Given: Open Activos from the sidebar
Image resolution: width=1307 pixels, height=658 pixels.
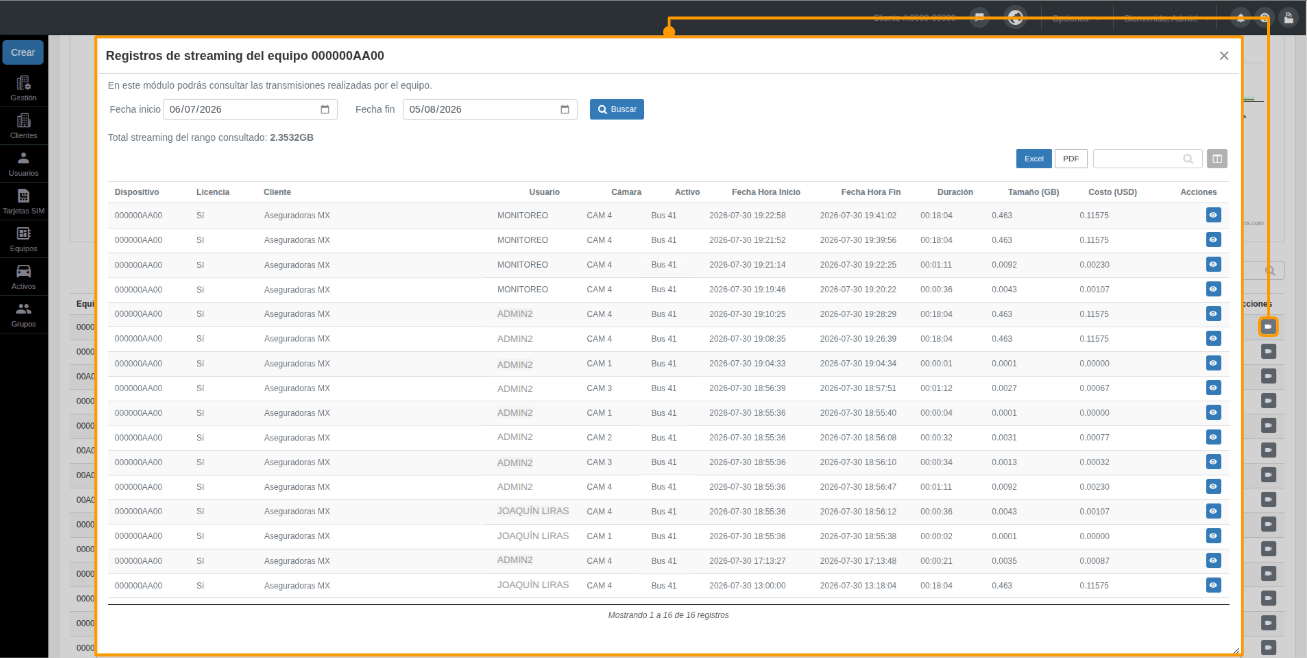Looking at the screenshot, I should [23, 277].
